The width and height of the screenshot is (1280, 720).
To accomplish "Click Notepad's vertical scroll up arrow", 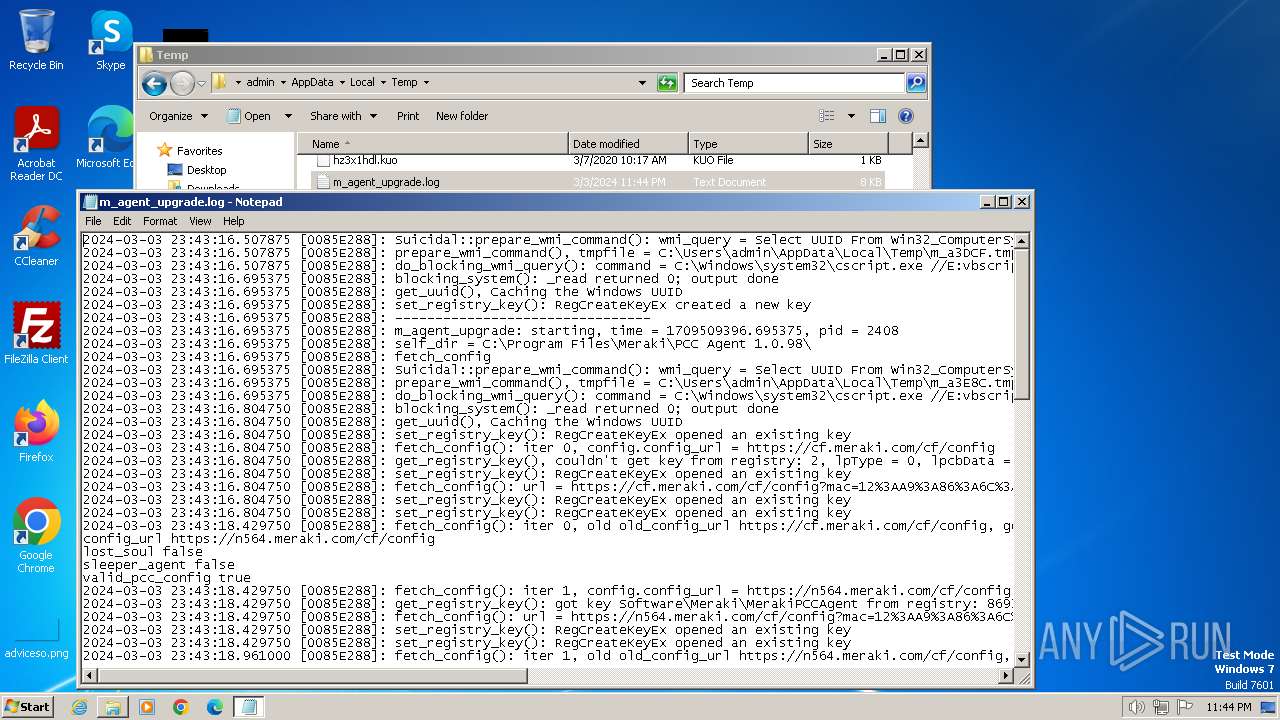I will [1022, 241].
